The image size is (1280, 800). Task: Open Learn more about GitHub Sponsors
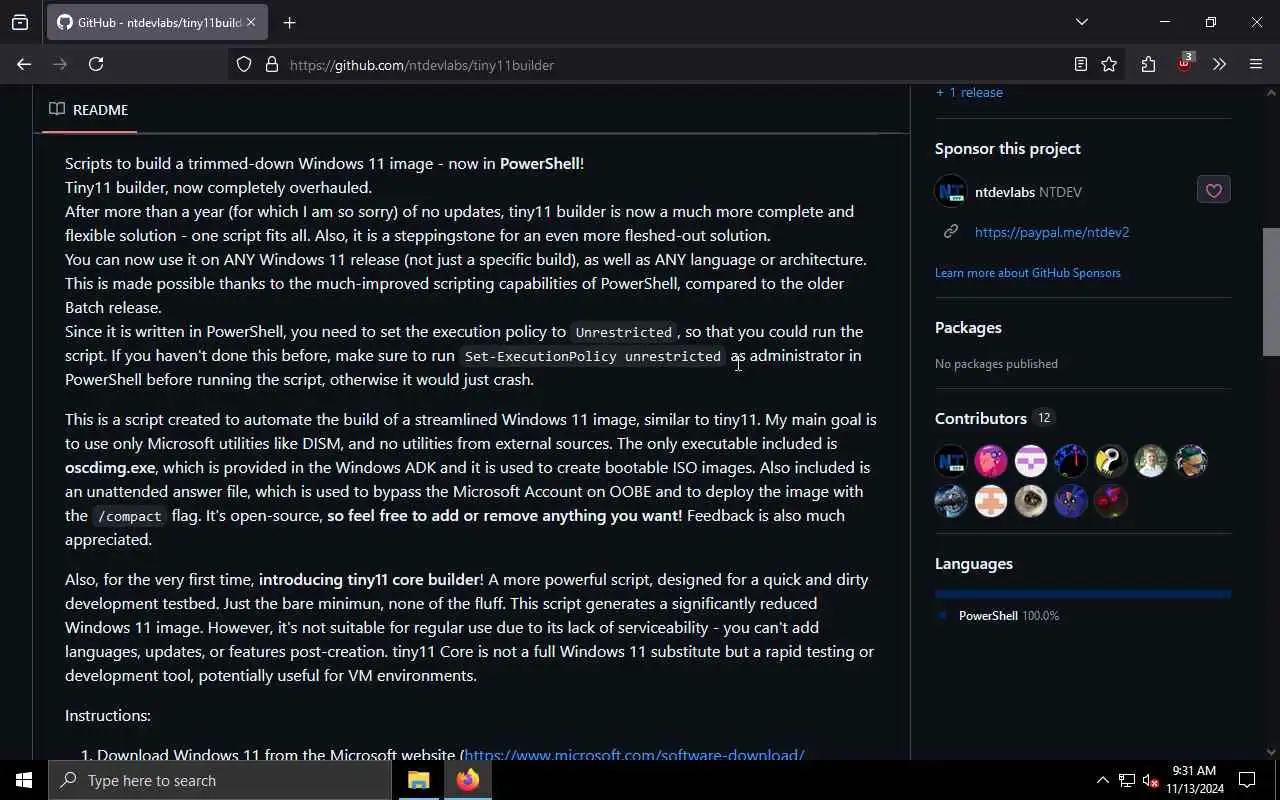pos(1027,273)
